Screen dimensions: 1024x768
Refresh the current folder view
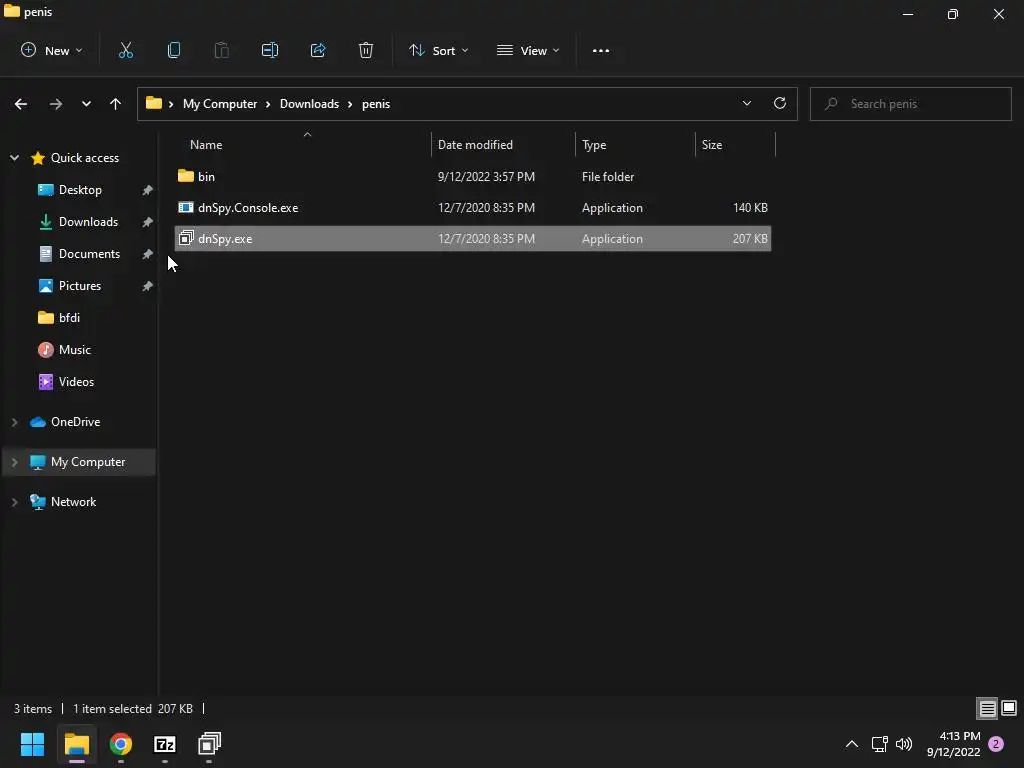tap(780, 103)
